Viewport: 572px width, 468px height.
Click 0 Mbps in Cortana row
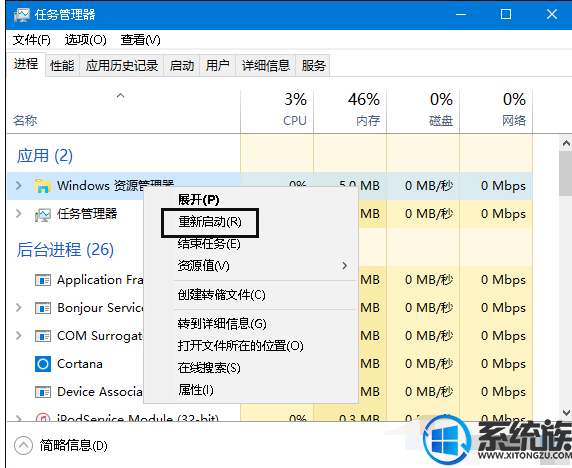pyautogui.click(x=503, y=364)
